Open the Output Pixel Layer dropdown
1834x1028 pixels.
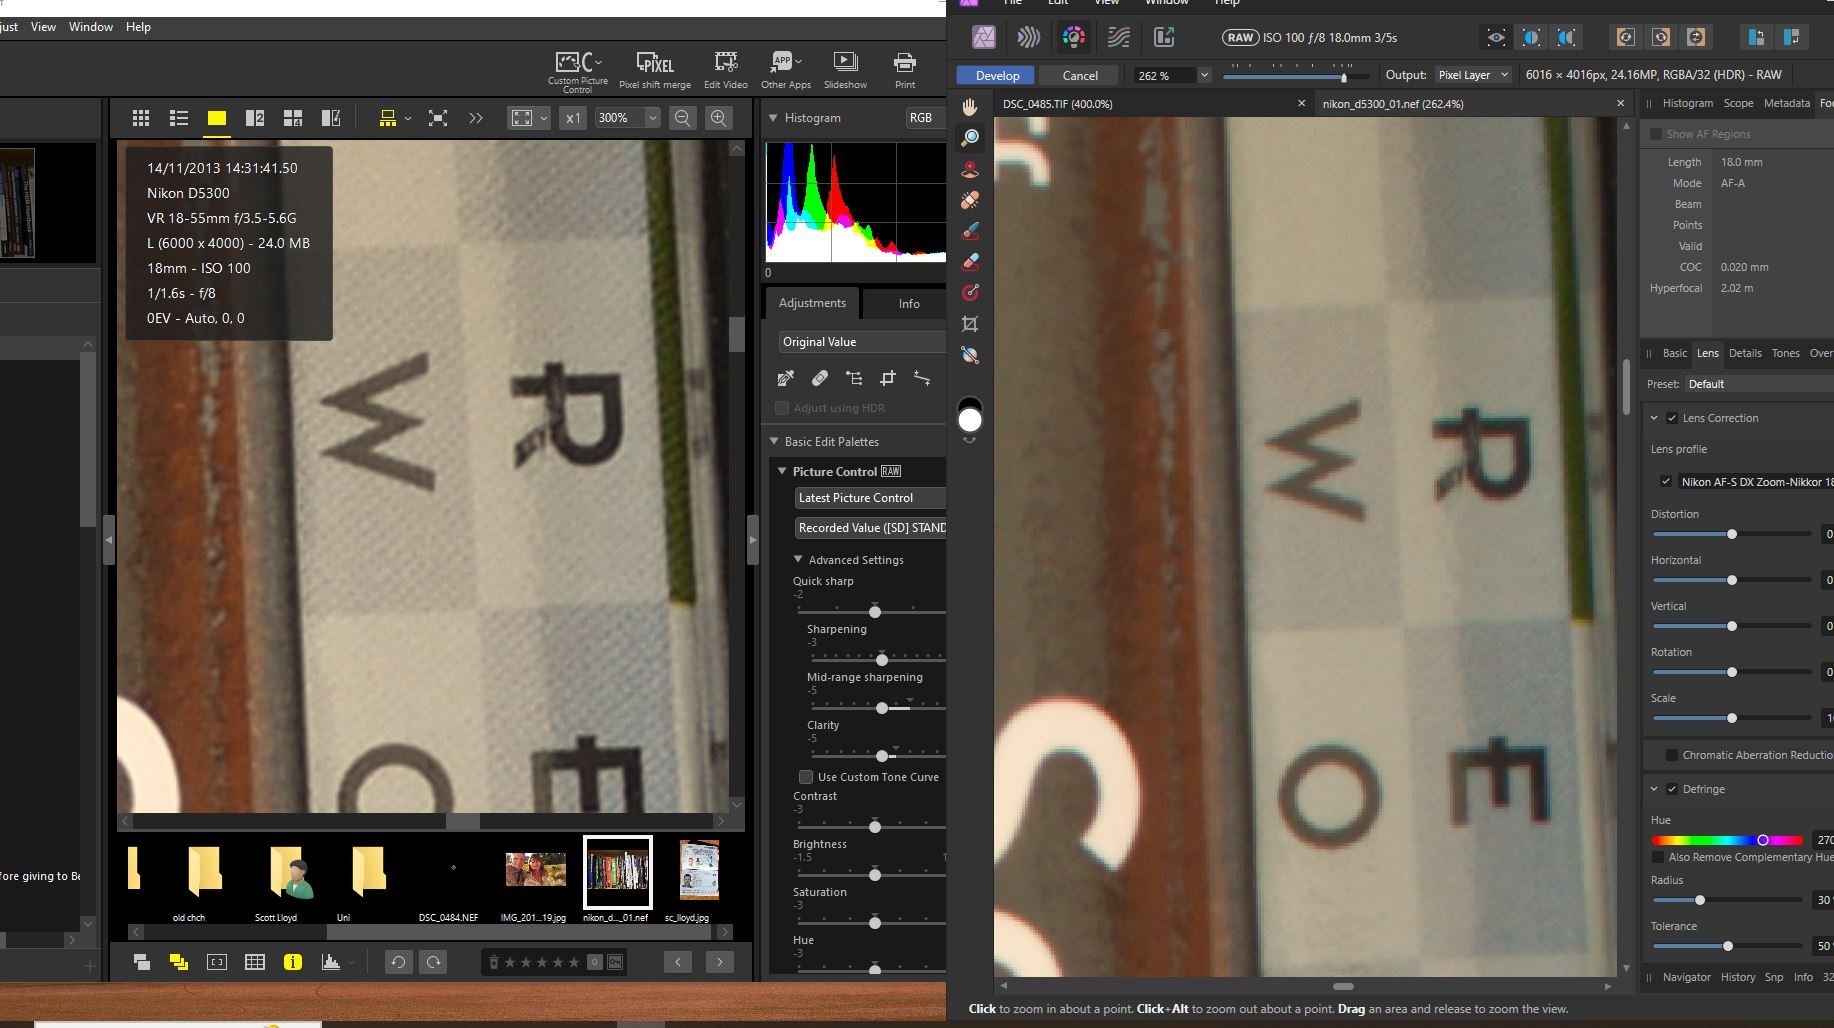1472,75
